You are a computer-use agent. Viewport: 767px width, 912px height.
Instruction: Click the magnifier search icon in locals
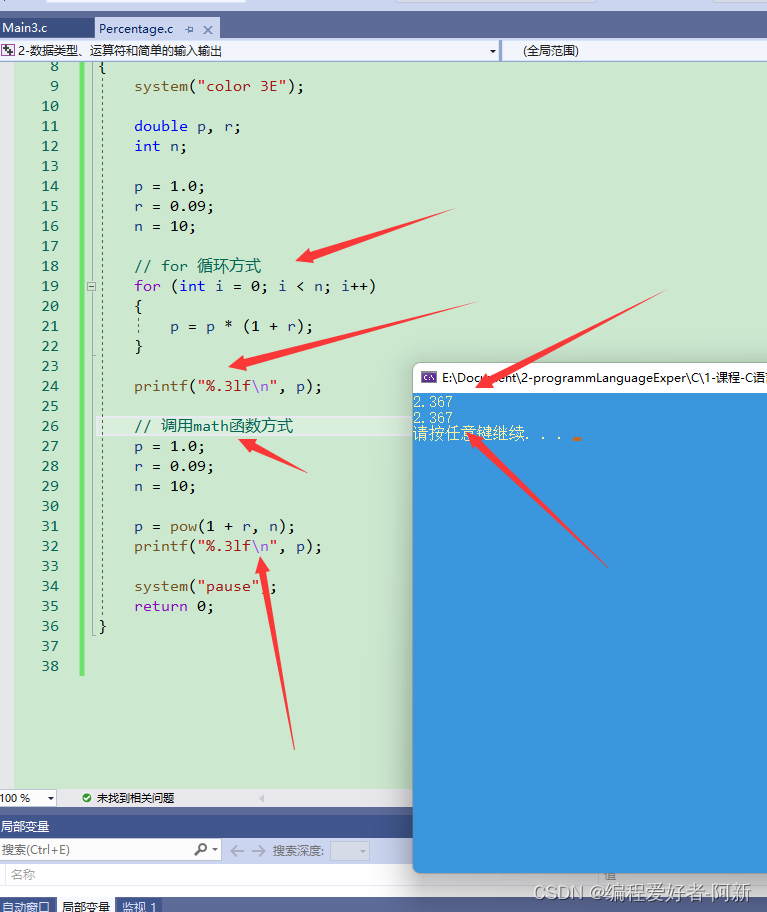(x=201, y=850)
